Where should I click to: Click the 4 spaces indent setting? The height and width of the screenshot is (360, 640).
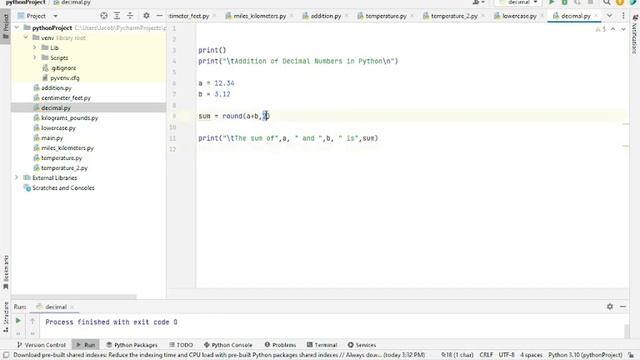coord(531,355)
